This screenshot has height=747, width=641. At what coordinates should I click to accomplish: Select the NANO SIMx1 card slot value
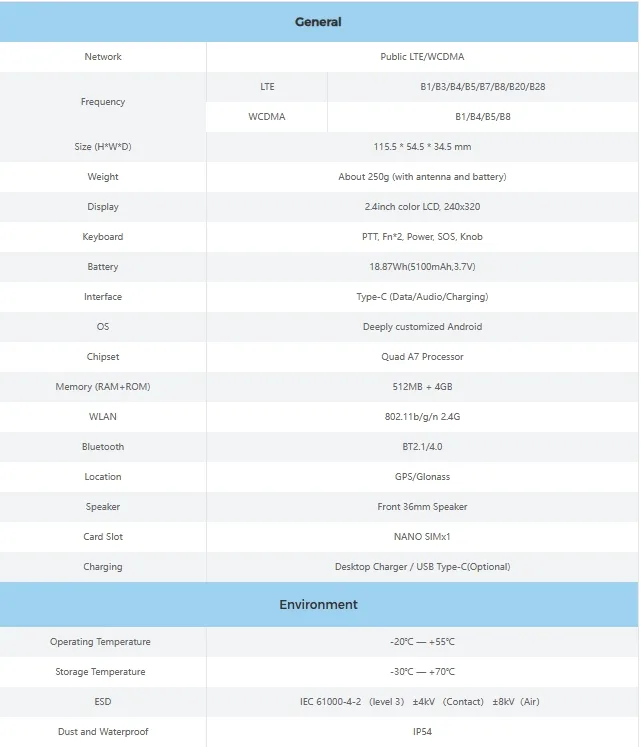(x=422, y=537)
